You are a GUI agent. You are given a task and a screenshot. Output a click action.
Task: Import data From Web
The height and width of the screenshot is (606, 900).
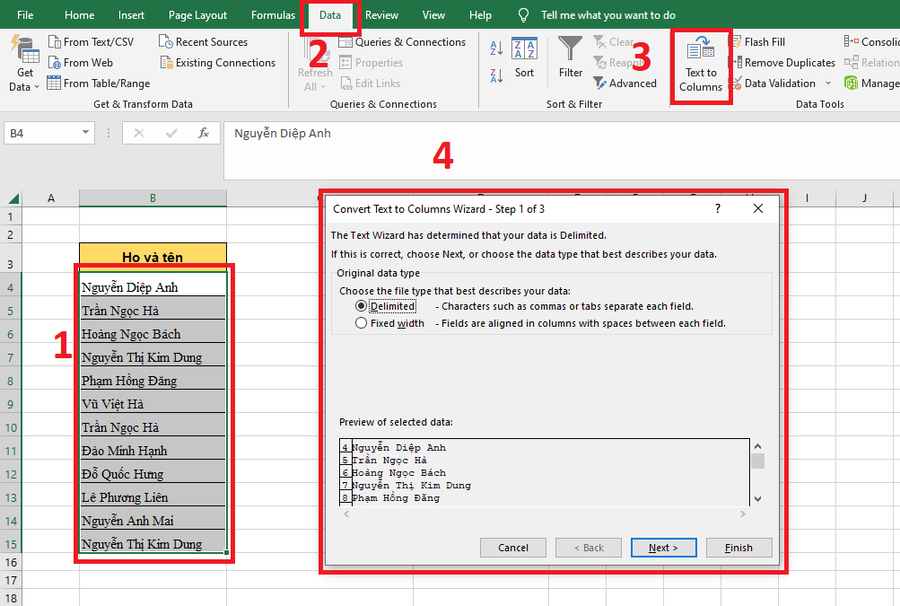pyautogui.click(x=80, y=63)
